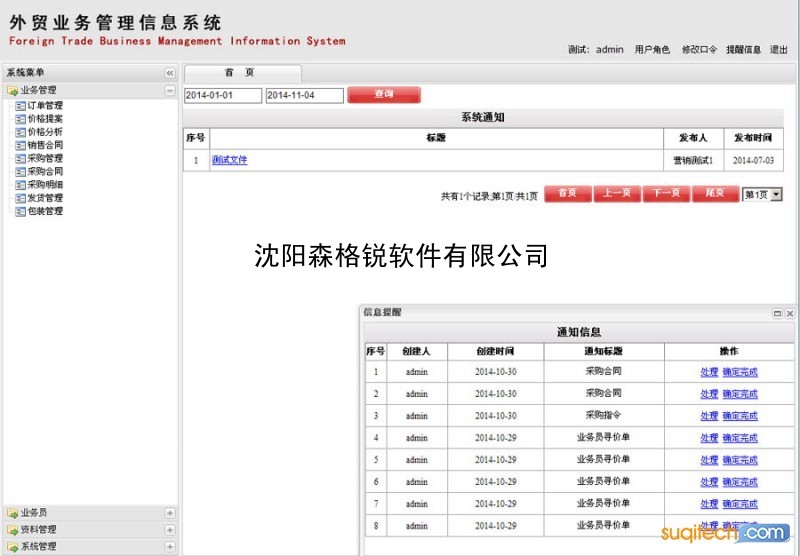
Task: Expand the 资料管理 section
Action: pos(170,529)
